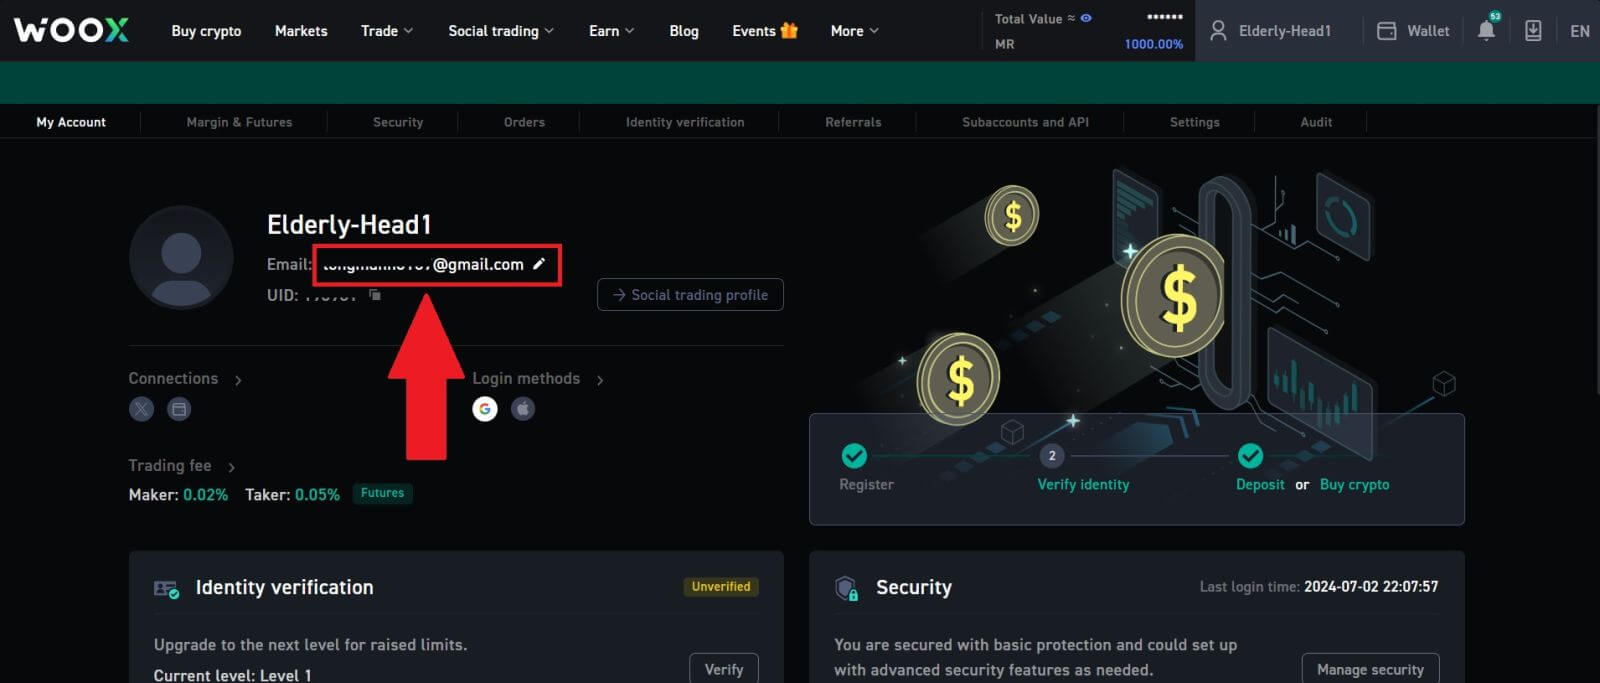Click the Social trading profile button
This screenshot has height=683, width=1600.
click(690, 295)
